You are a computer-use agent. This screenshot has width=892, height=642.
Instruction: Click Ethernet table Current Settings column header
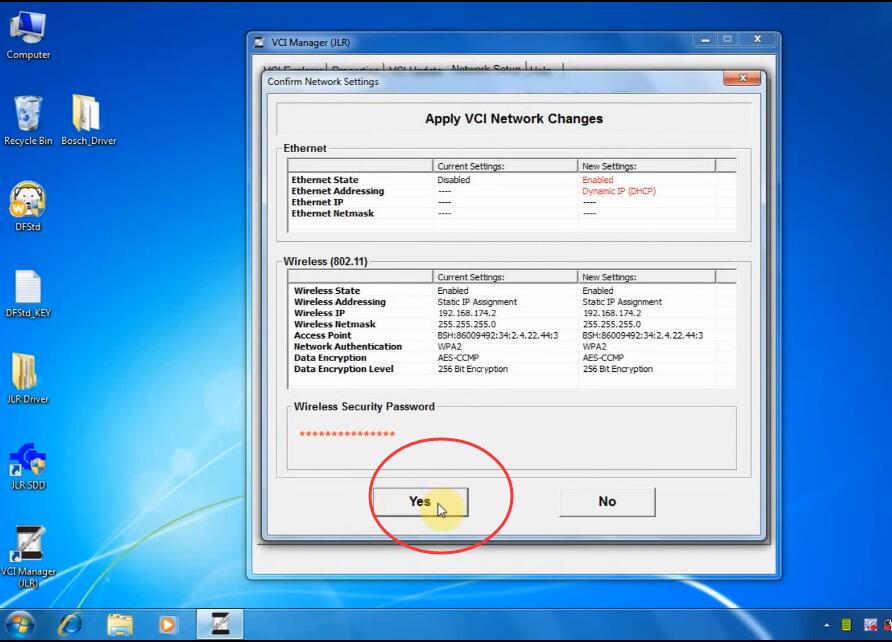(x=505, y=166)
